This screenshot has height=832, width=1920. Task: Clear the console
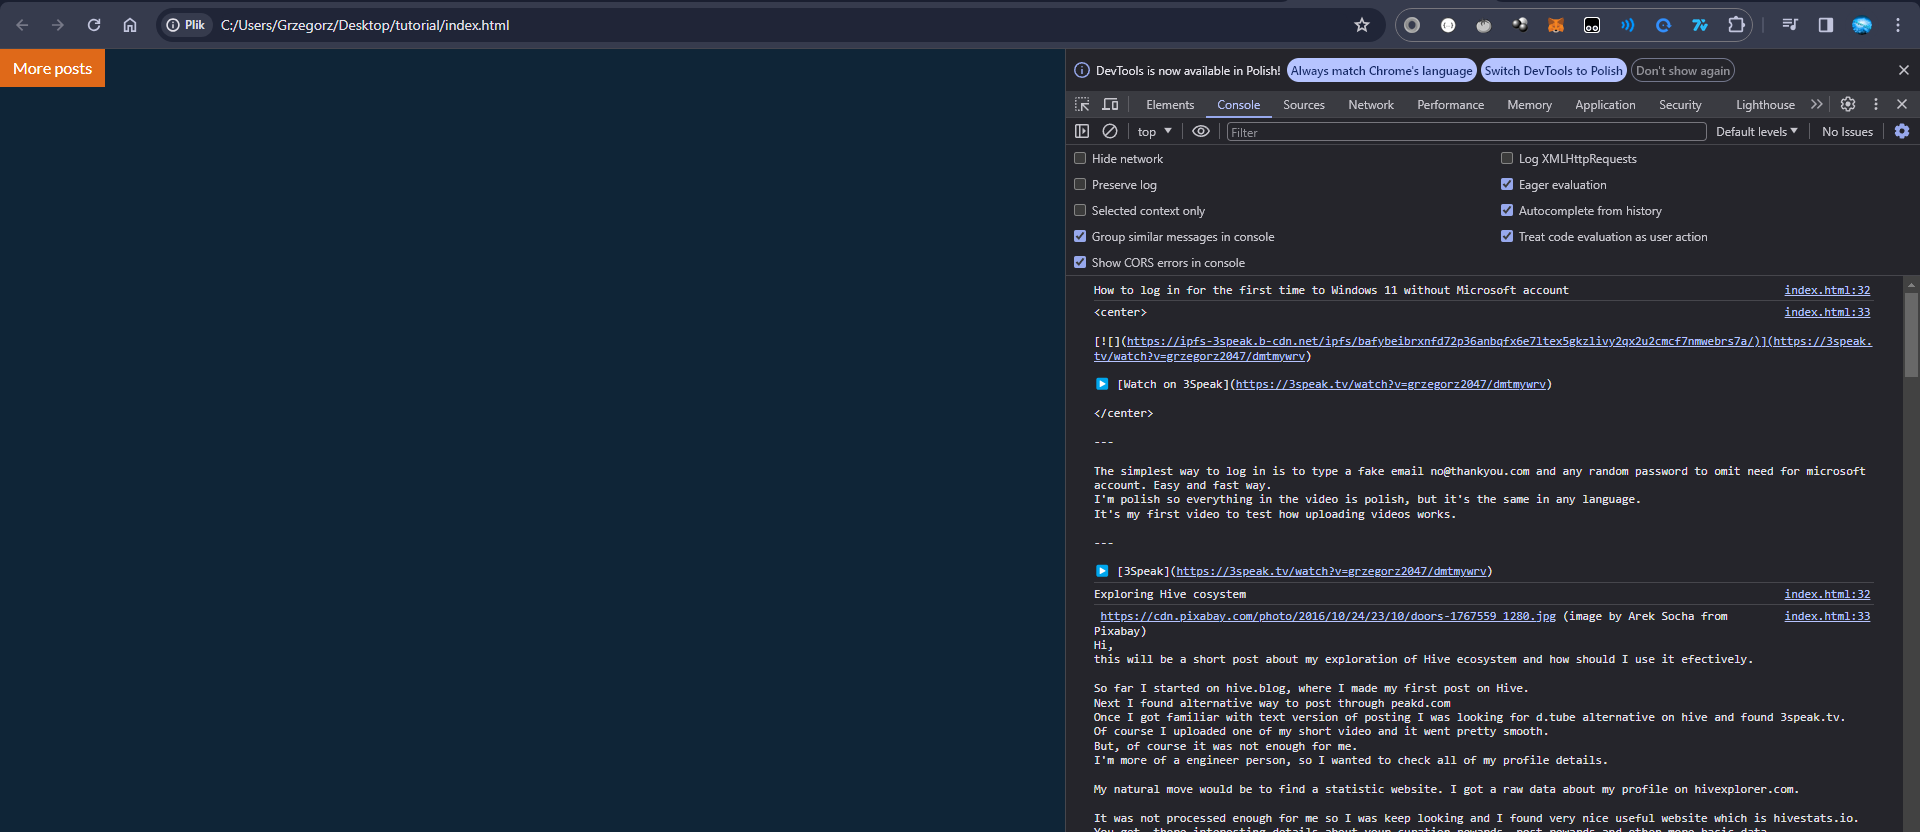[x=1110, y=131]
